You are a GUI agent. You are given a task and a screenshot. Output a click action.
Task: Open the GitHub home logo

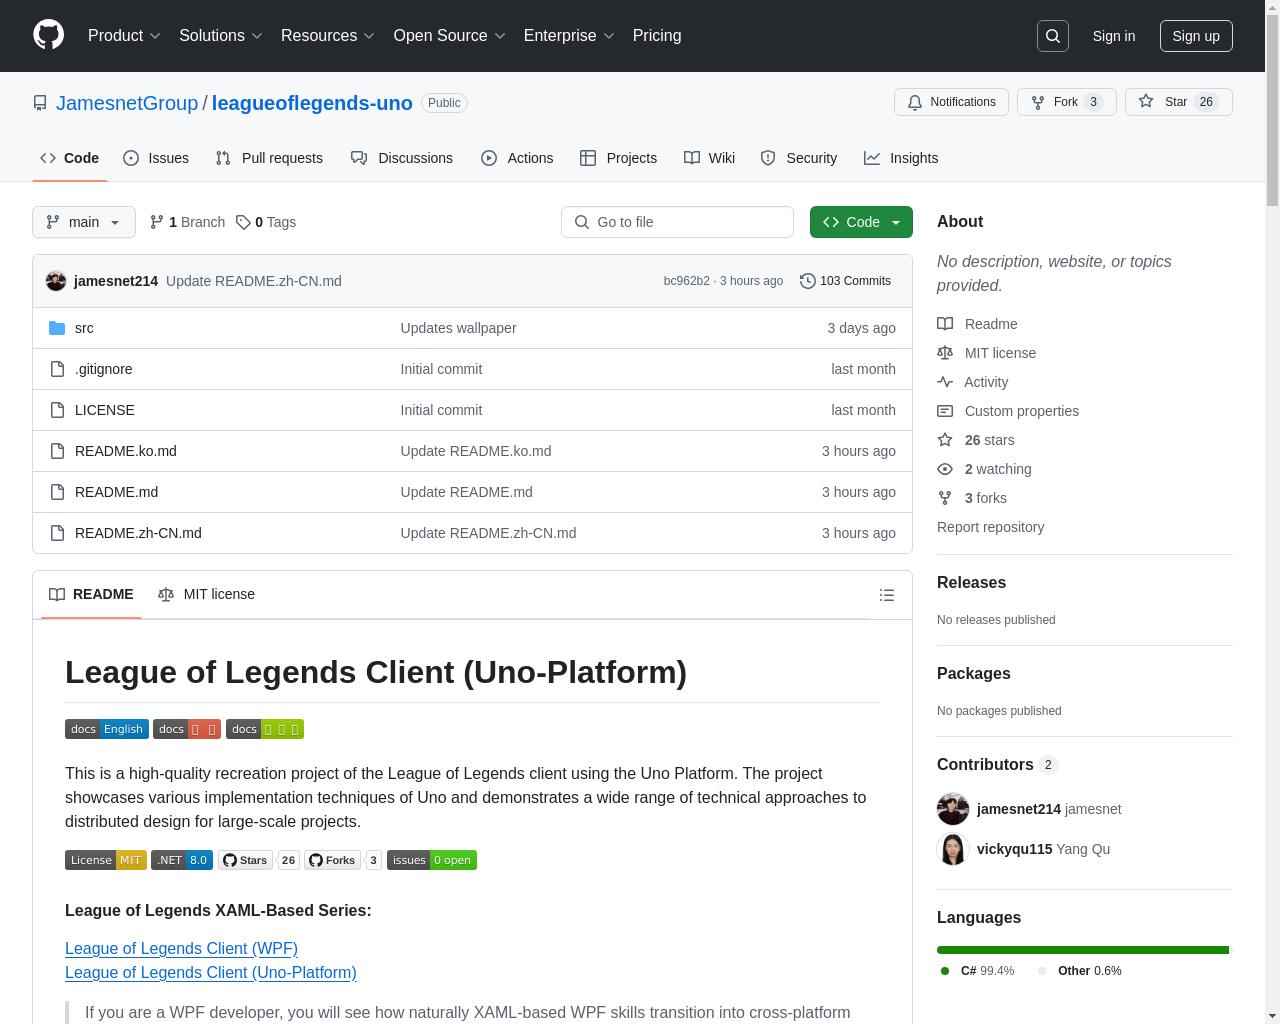pyautogui.click(x=48, y=35)
